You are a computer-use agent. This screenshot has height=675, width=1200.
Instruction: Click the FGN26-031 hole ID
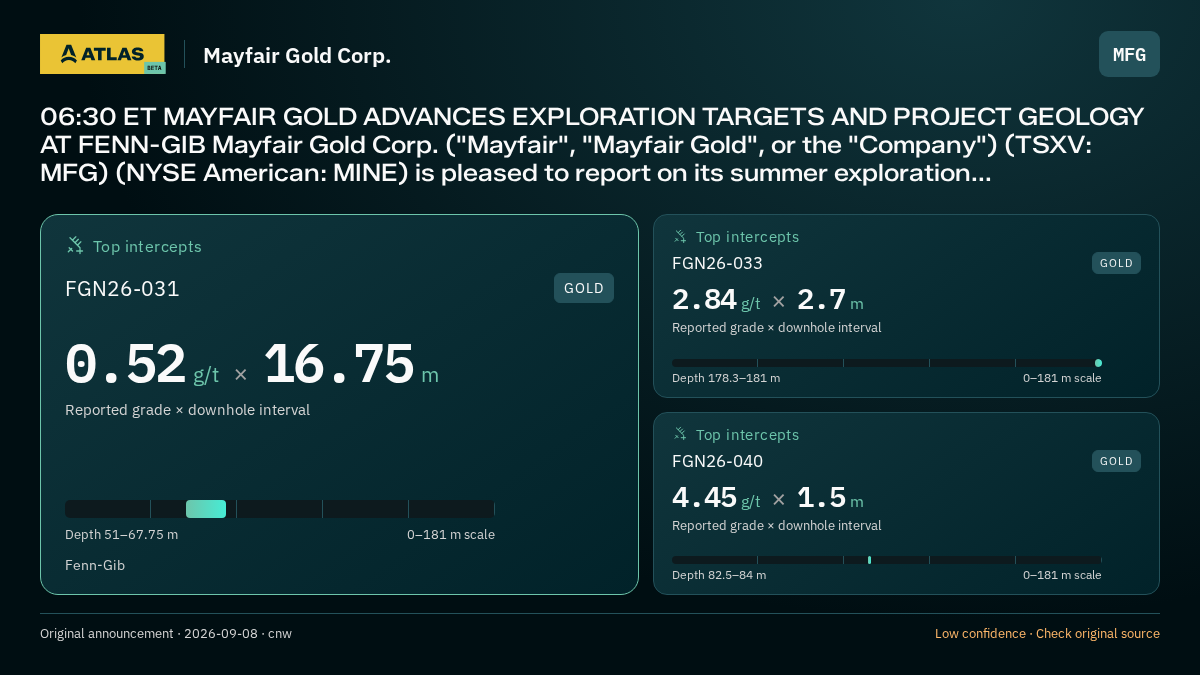122,289
